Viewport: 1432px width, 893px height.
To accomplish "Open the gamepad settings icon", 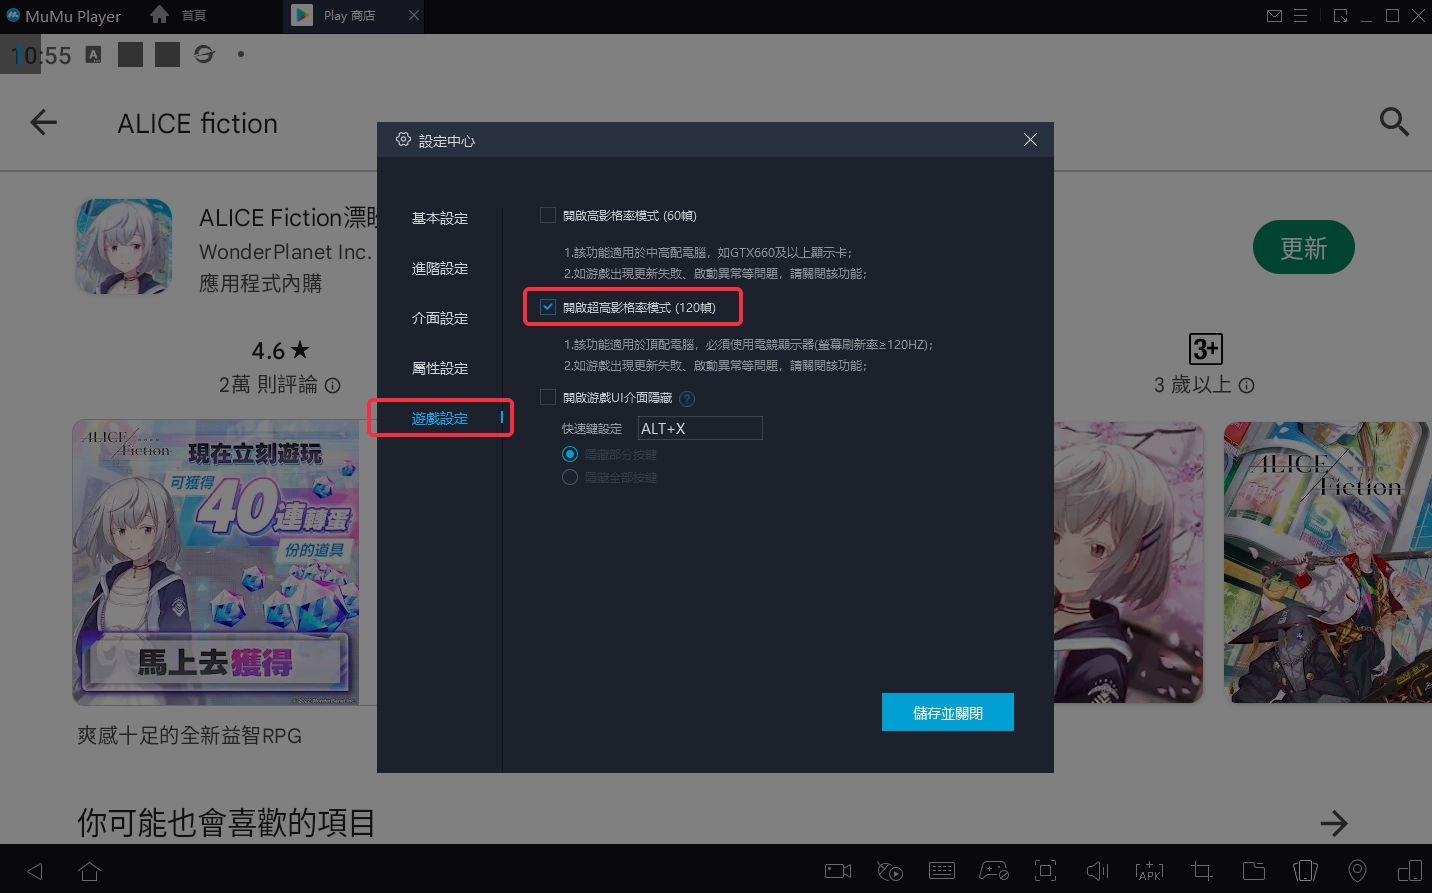I will 993,871.
